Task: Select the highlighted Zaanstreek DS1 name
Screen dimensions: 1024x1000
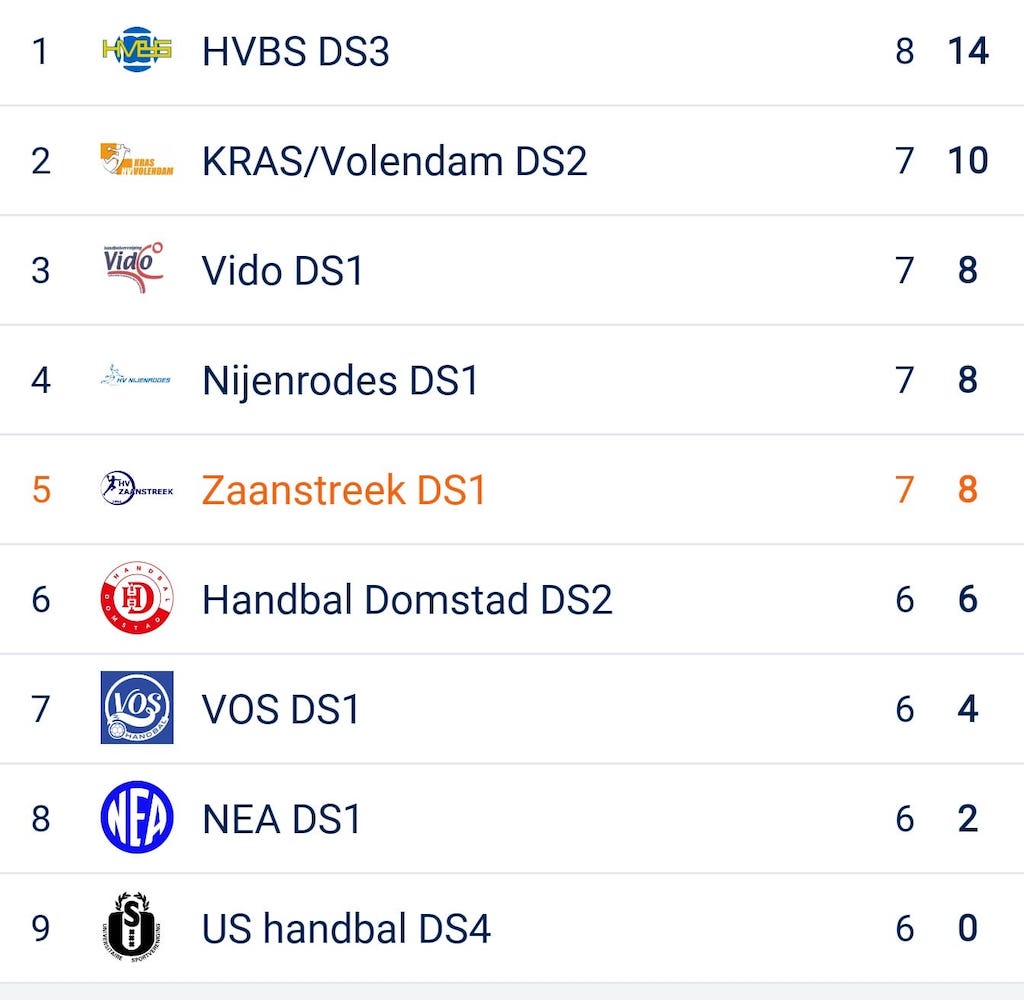Action: click(343, 490)
